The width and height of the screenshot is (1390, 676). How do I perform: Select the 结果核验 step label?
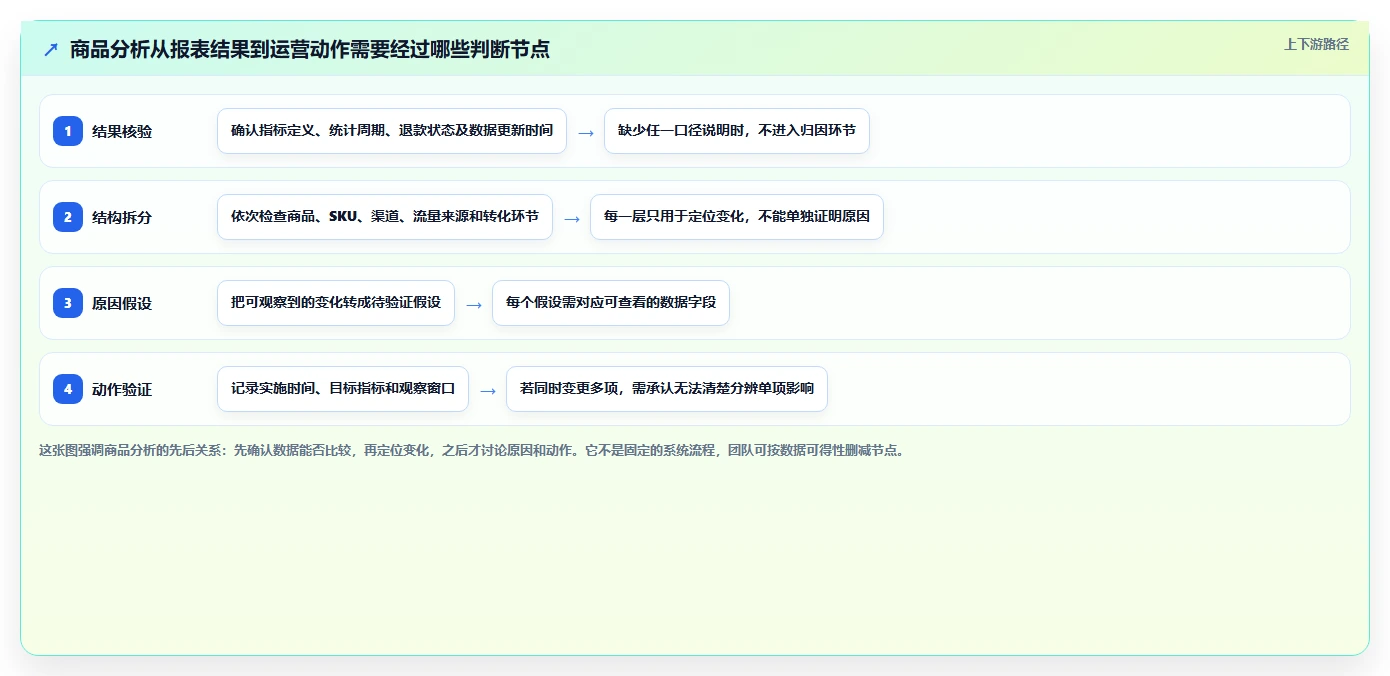[x=122, y=131]
